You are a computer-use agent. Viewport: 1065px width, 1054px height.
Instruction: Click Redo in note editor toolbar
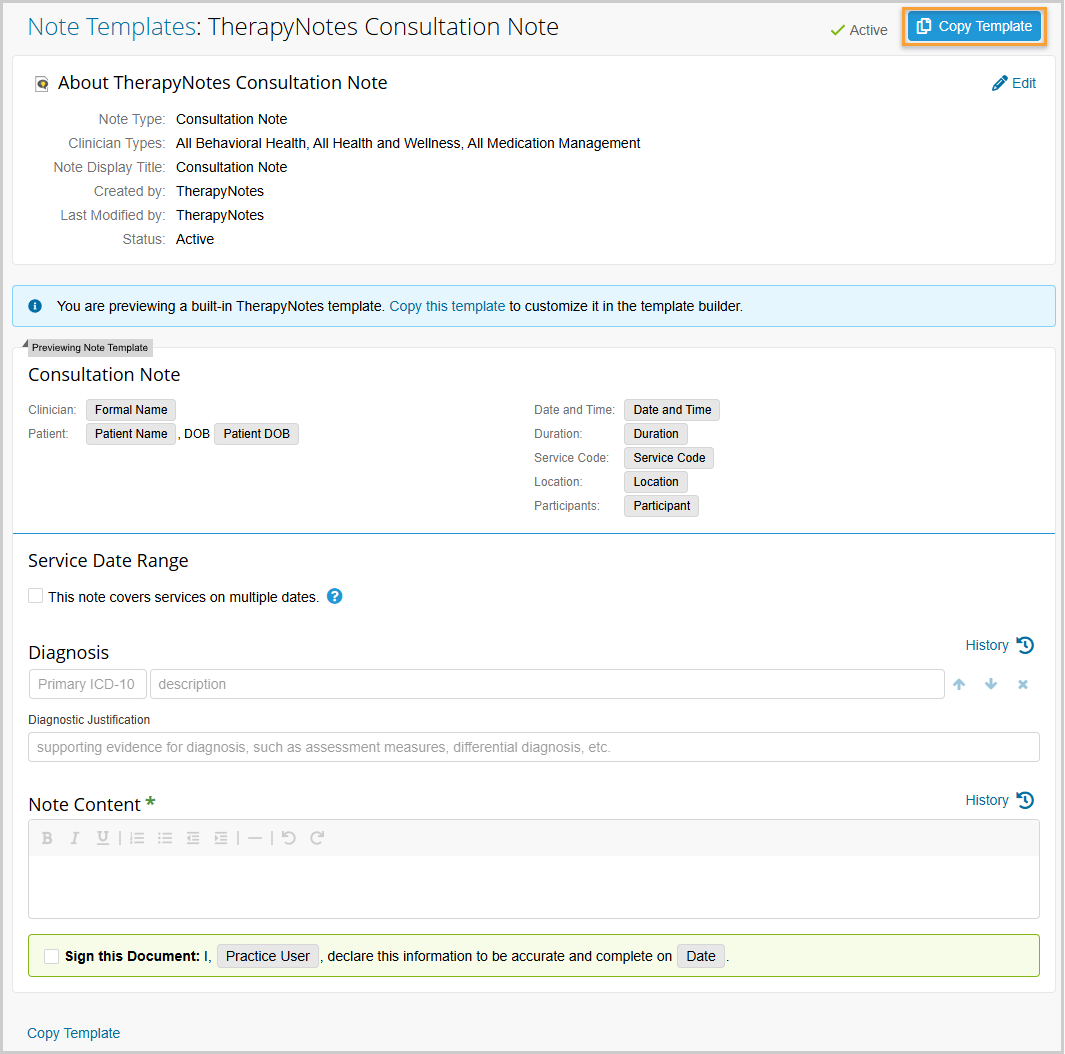click(x=317, y=838)
